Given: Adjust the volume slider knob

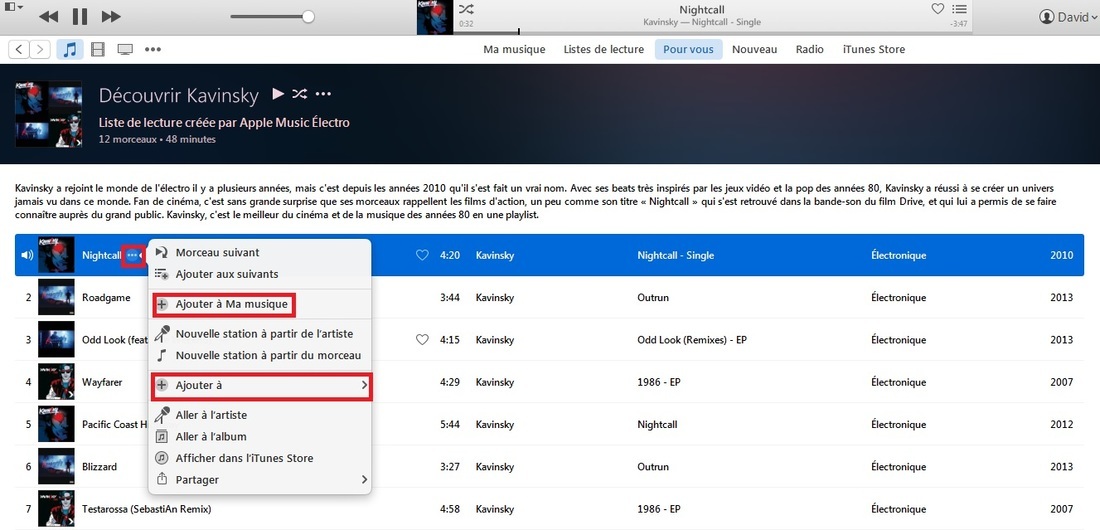Looking at the screenshot, I should click(x=308, y=17).
